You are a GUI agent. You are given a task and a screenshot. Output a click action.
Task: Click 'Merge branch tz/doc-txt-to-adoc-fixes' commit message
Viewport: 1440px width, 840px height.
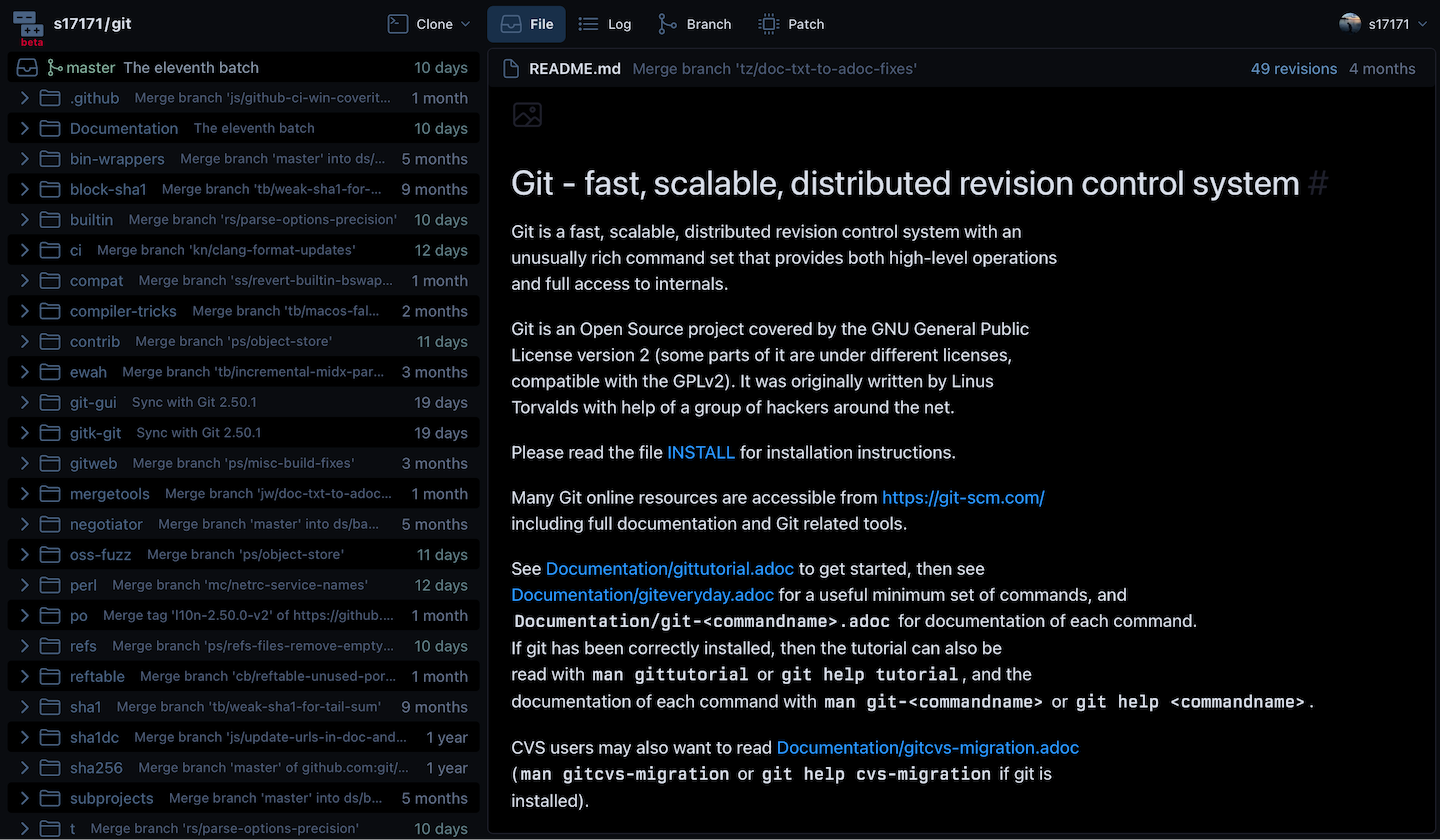[775, 69]
